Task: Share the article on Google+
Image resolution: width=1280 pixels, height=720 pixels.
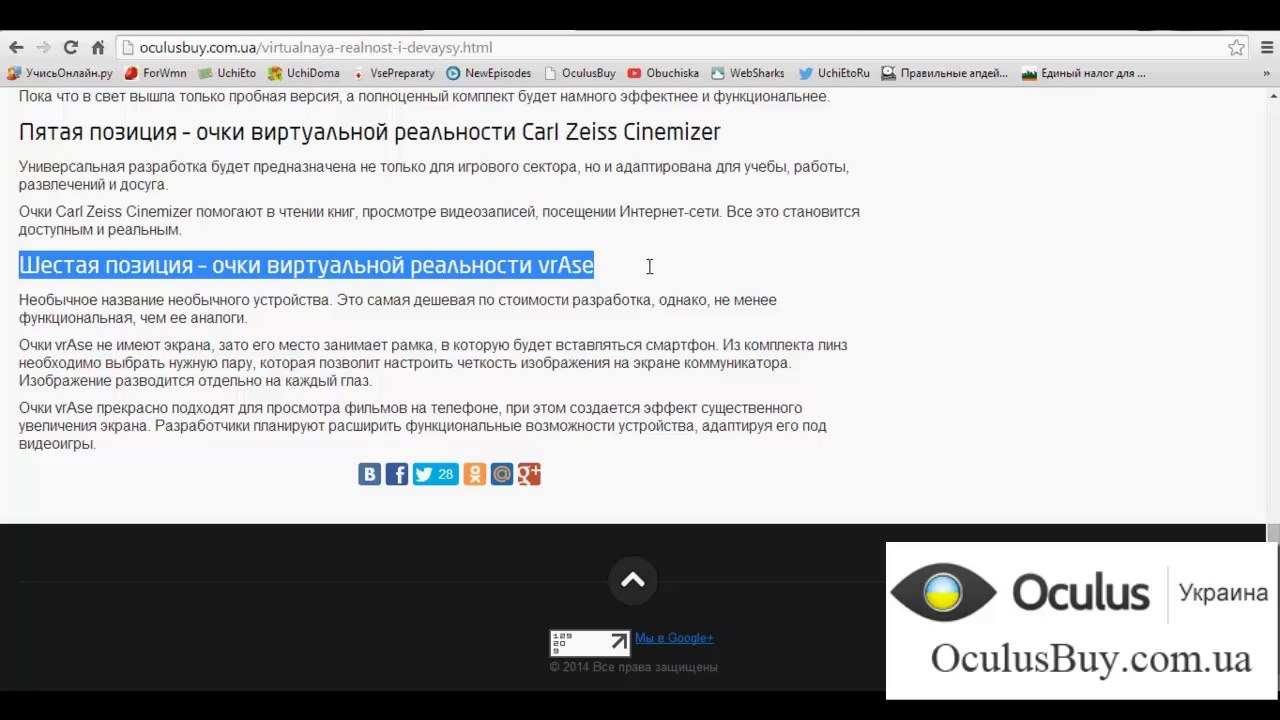Action: (529, 474)
